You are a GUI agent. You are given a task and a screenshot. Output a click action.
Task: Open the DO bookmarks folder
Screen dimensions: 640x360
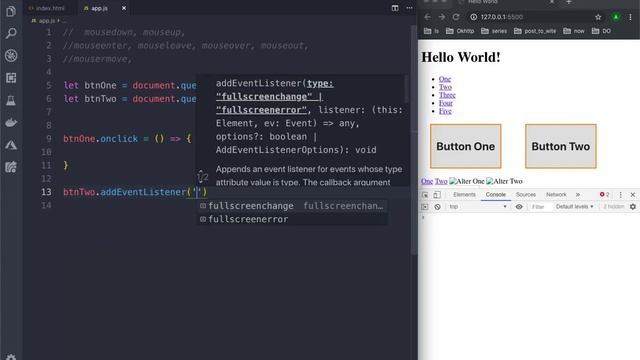(x=601, y=31)
